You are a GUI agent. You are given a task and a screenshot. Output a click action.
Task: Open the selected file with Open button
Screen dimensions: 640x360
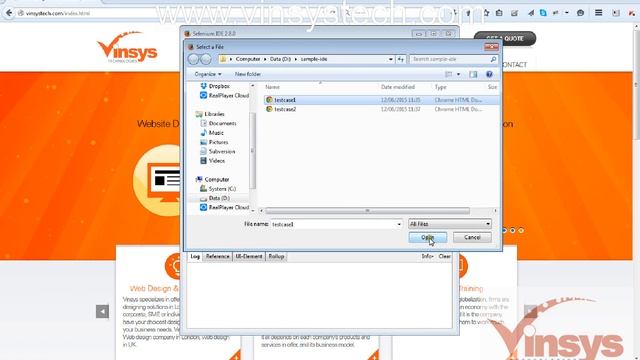(x=427, y=237)
